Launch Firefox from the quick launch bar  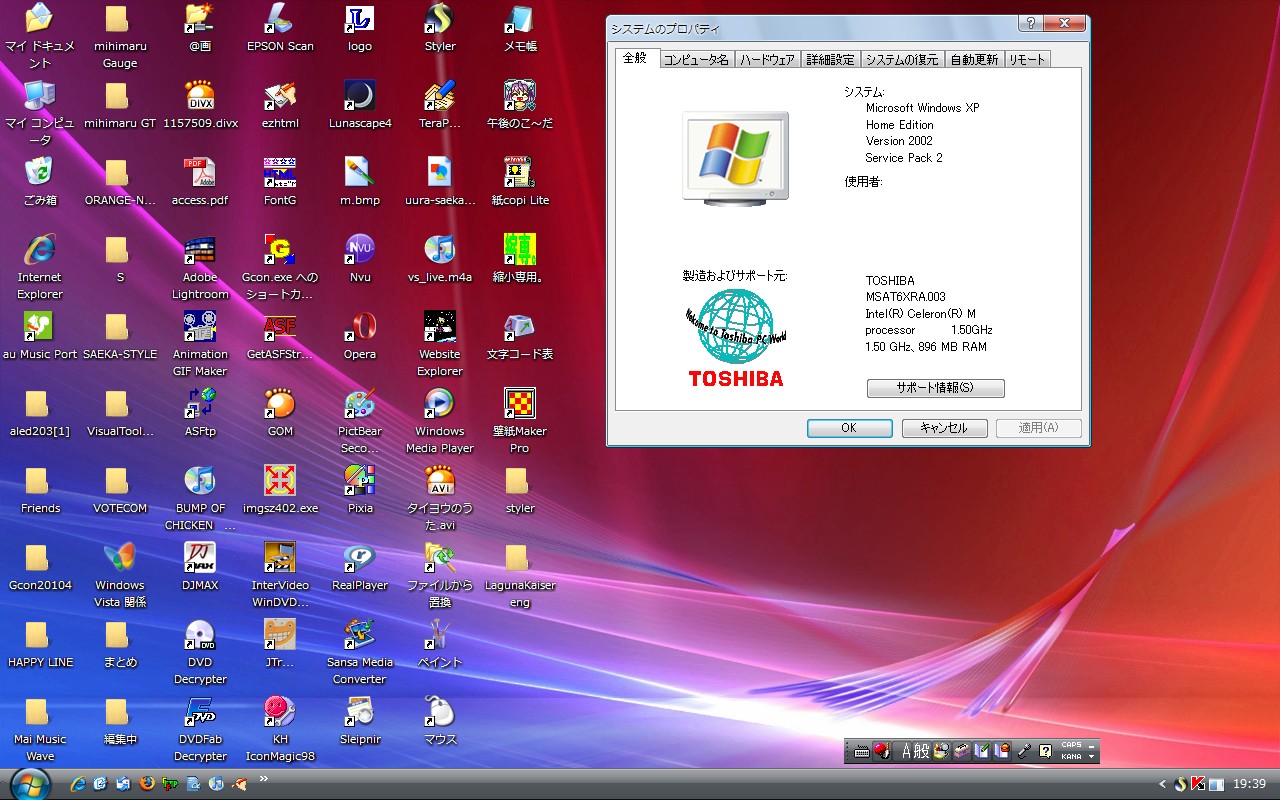click(x=147, y=784)
